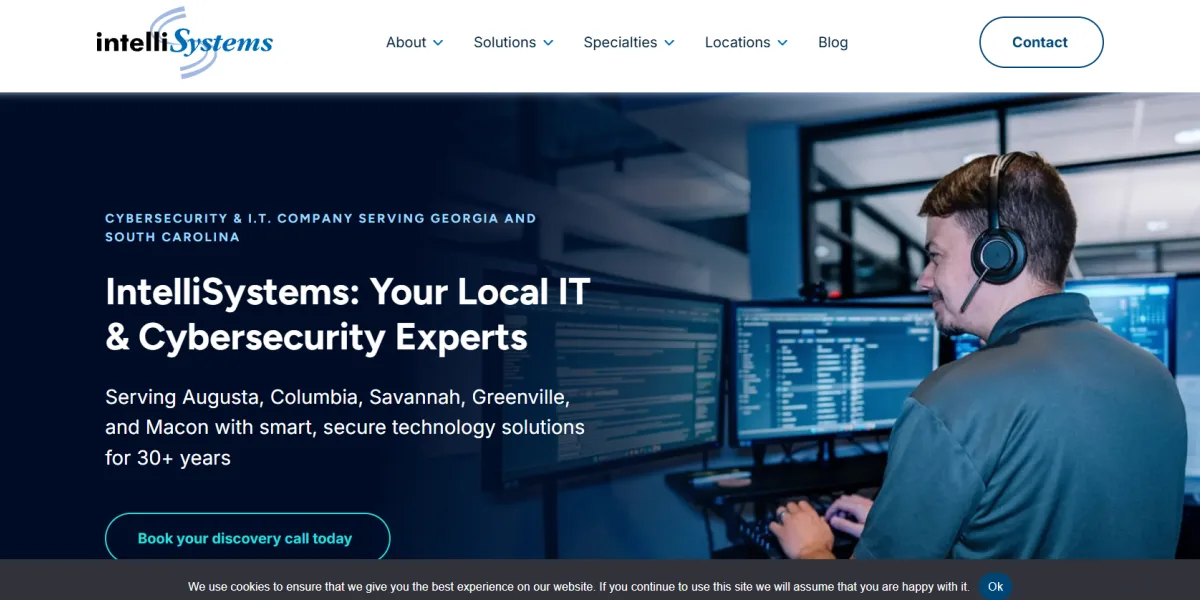Click the IntelliSystems hero headline
This screenshot has width=1200, height=600.
tap(348, 314)
